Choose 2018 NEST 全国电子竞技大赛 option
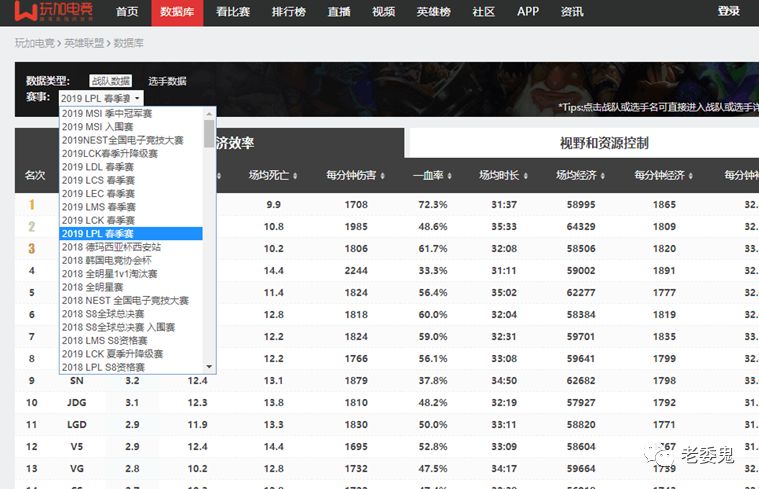Viewport: 759px width, 489px height. click(x=131, y=300)
